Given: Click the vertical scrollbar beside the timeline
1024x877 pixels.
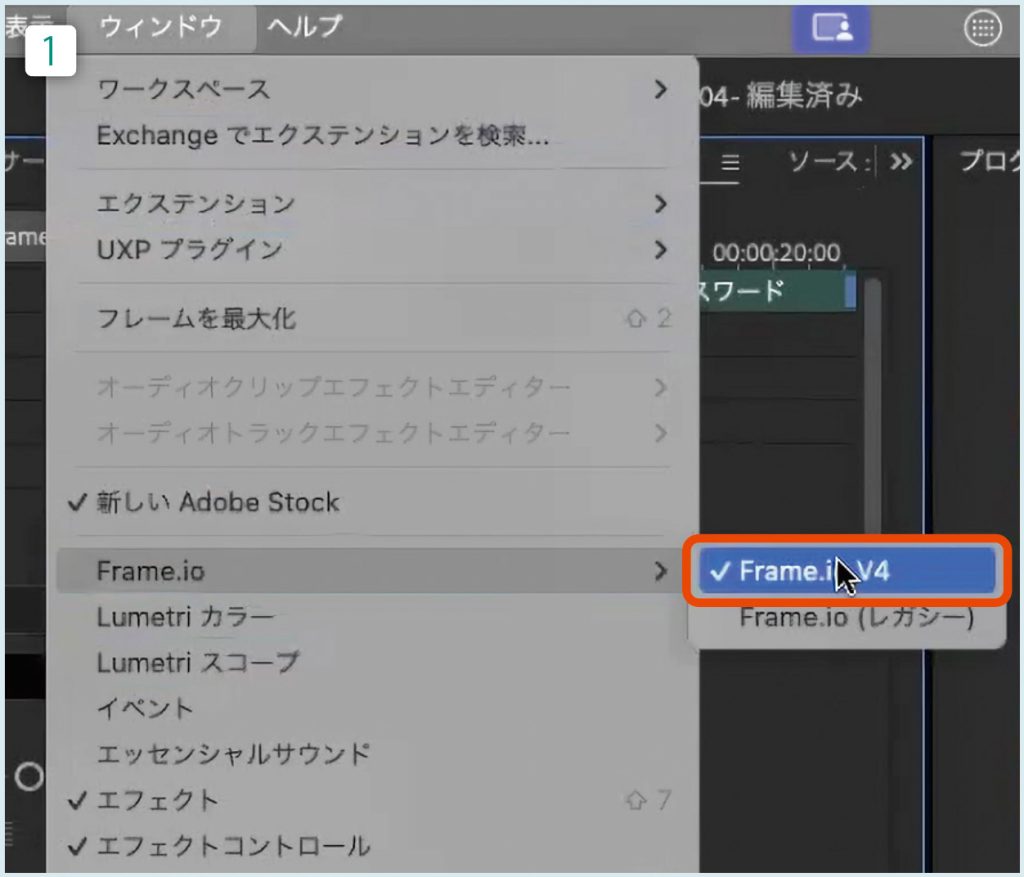Looking at the screenshot, I should coord(872,400).
